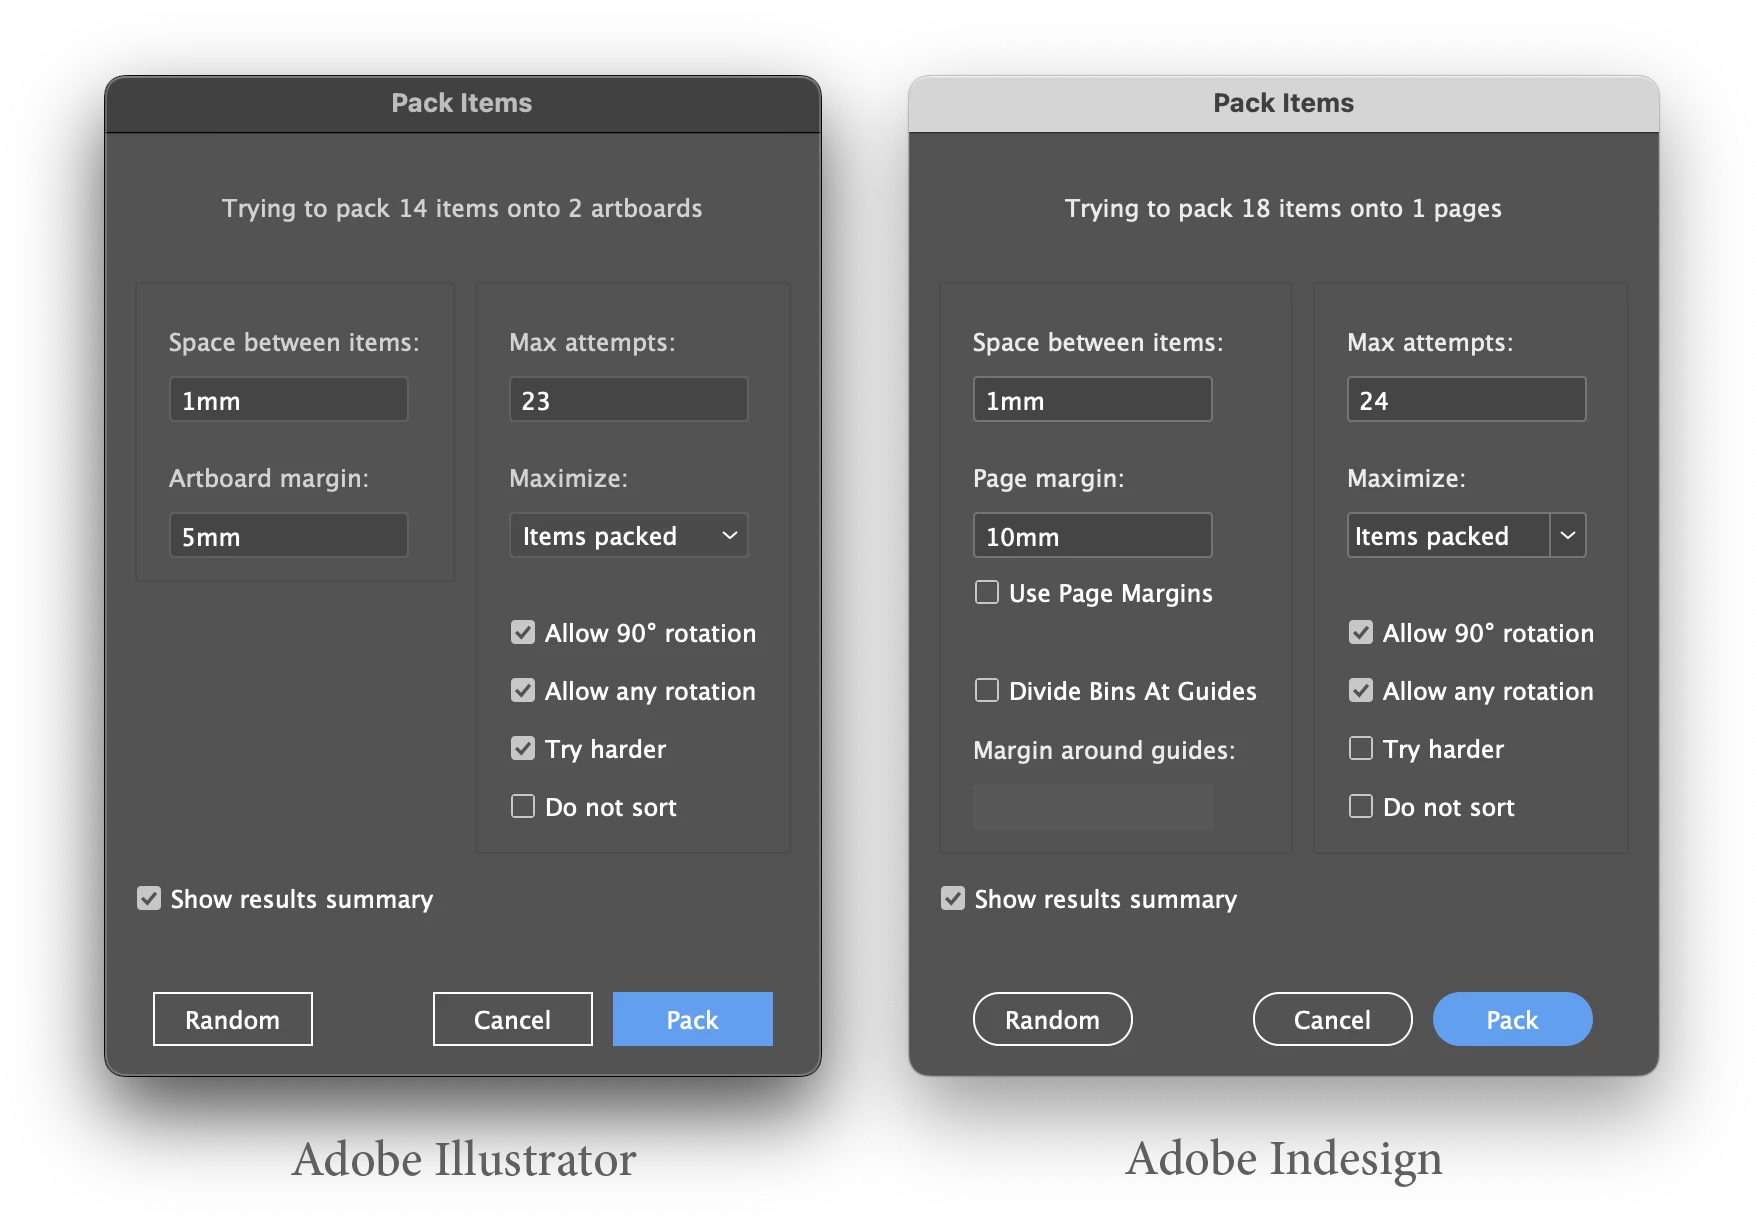Click Artboard margin label

click(269, 478)
